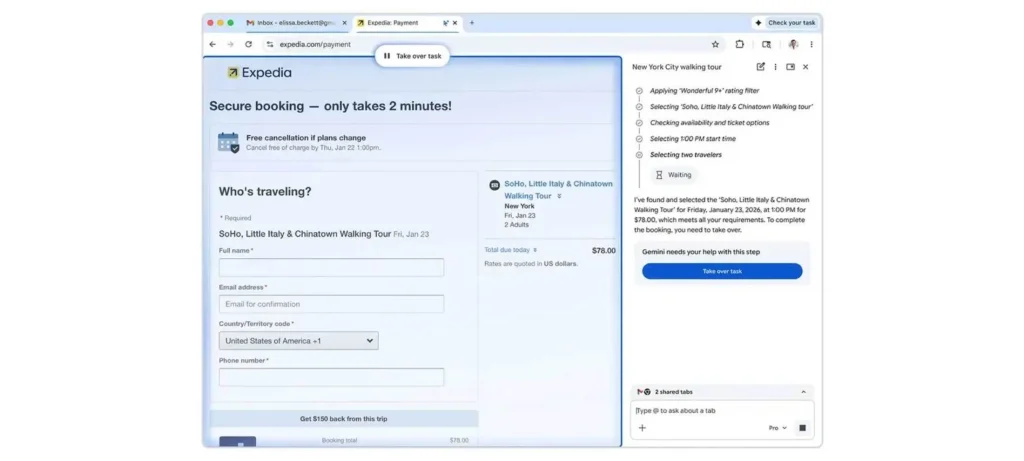Open Gemini panel three-dot options menu

[x=775, y=67]
